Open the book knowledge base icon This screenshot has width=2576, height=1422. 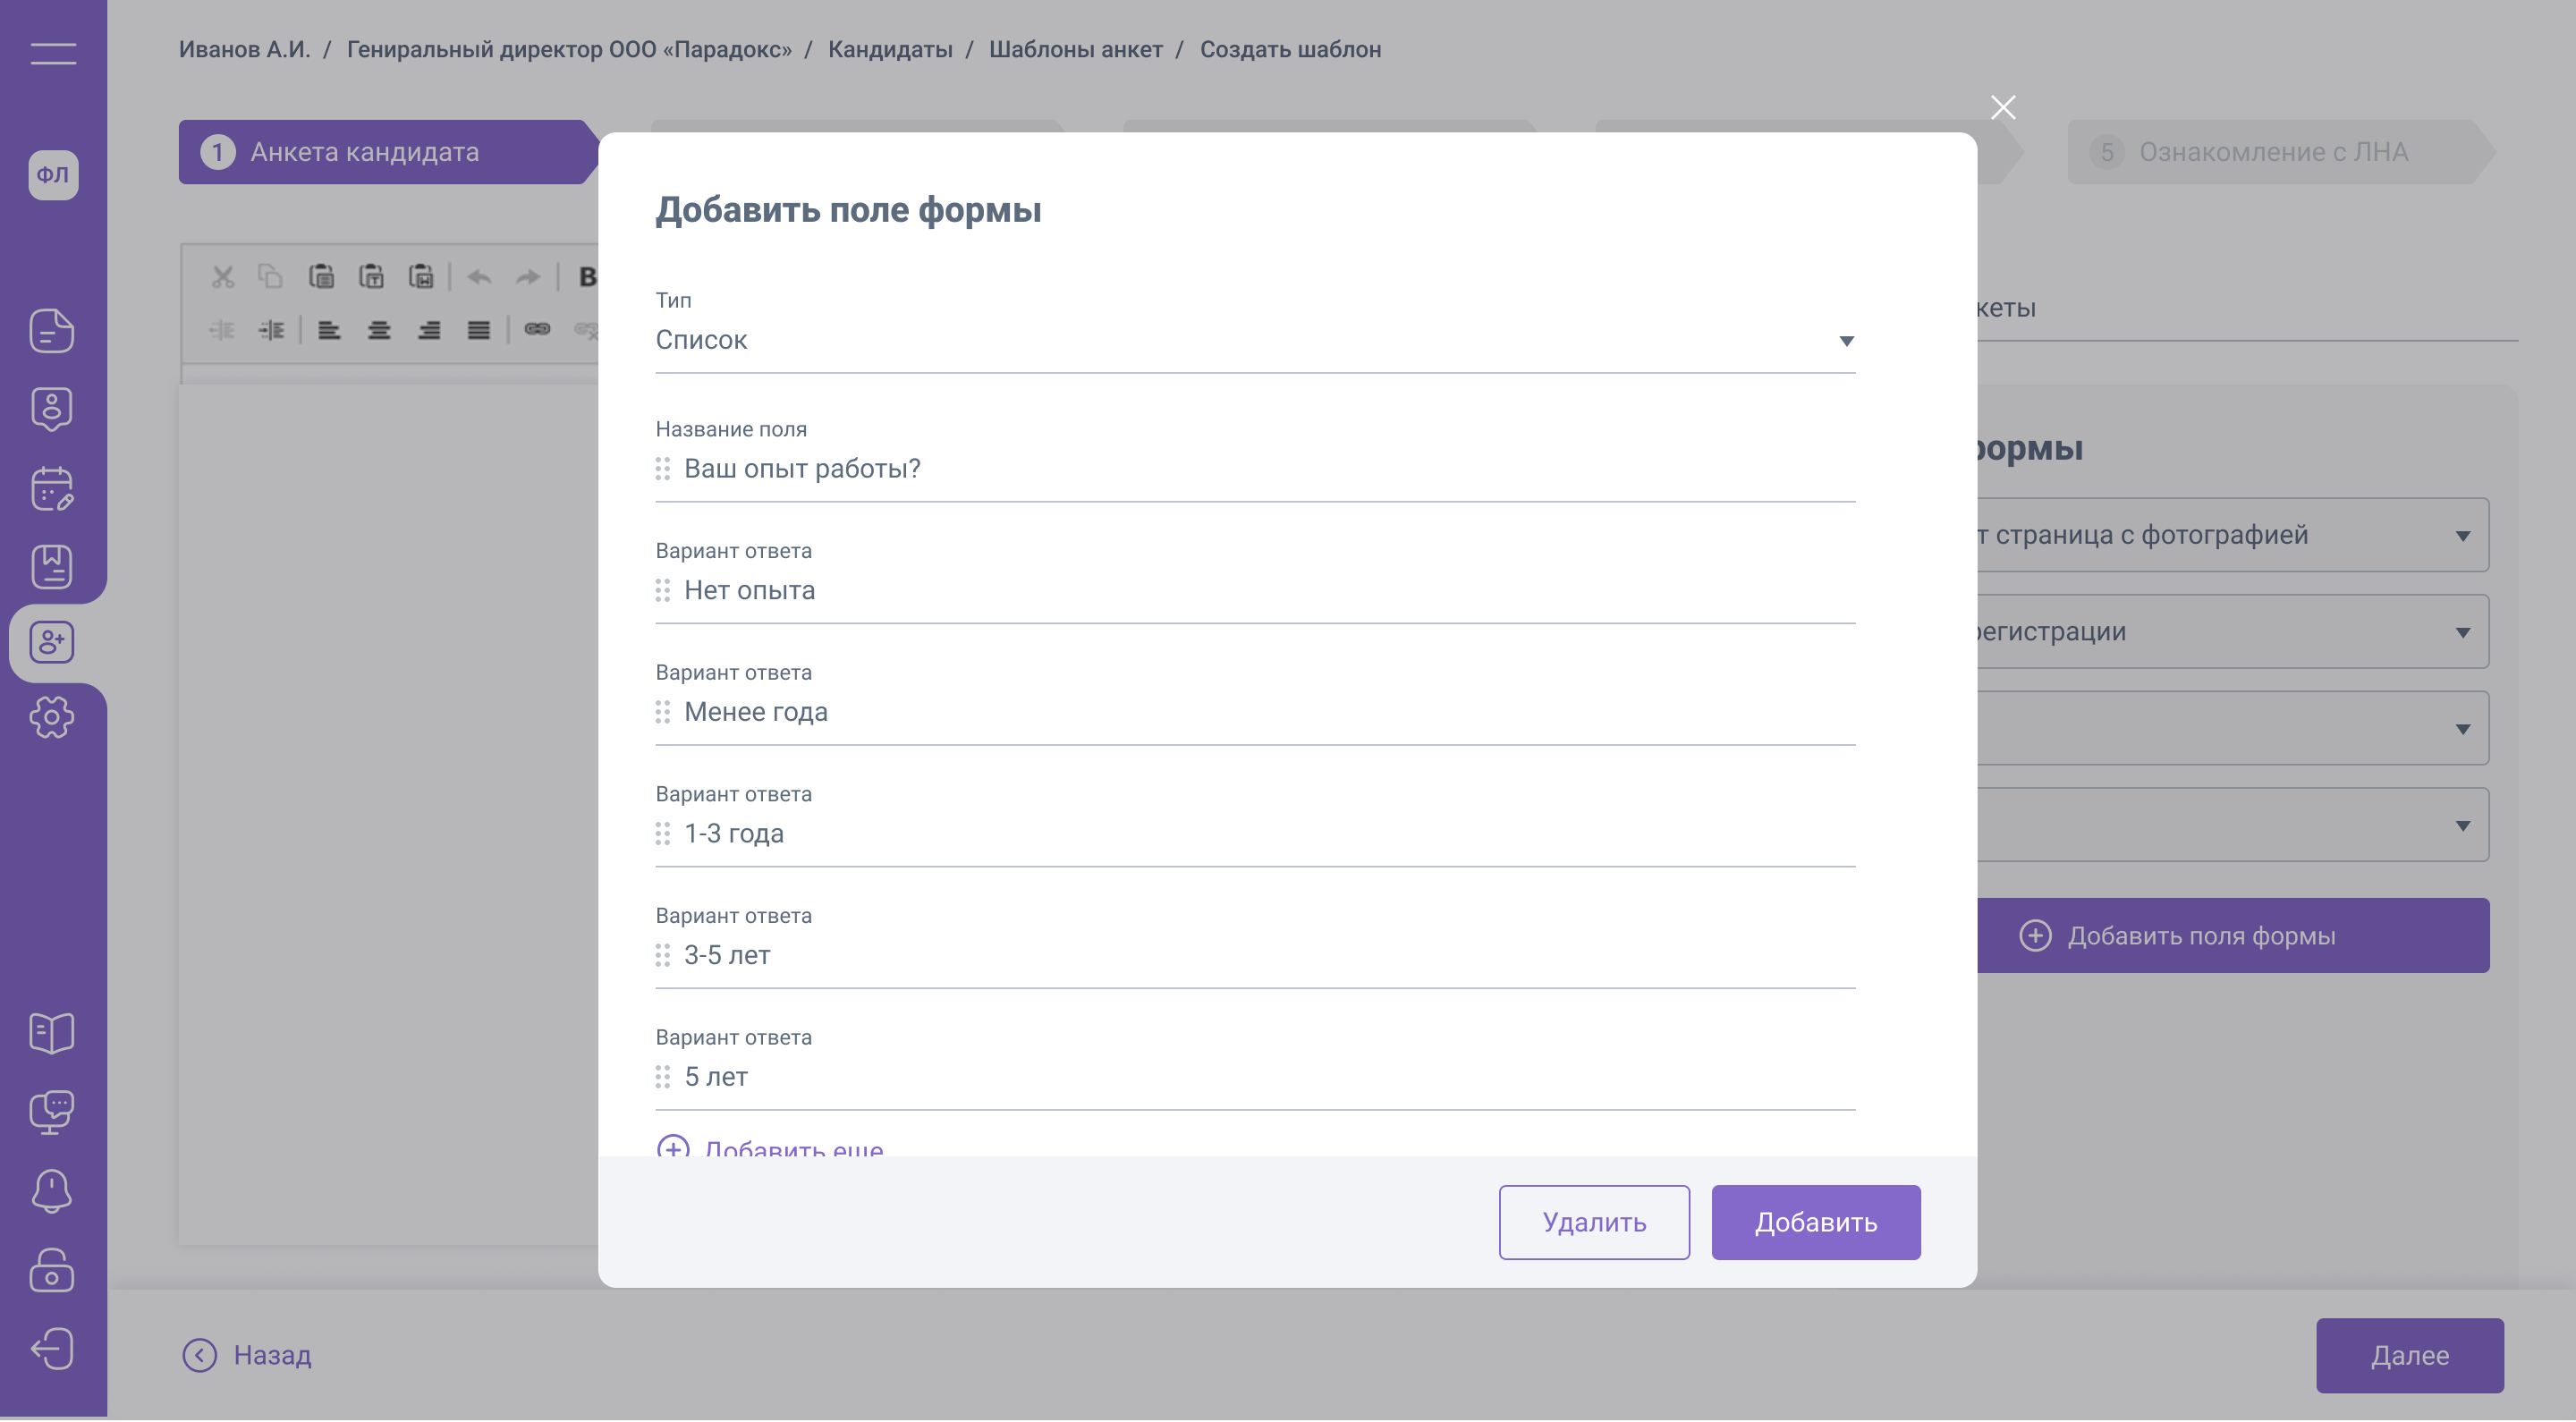point(52,1033)
